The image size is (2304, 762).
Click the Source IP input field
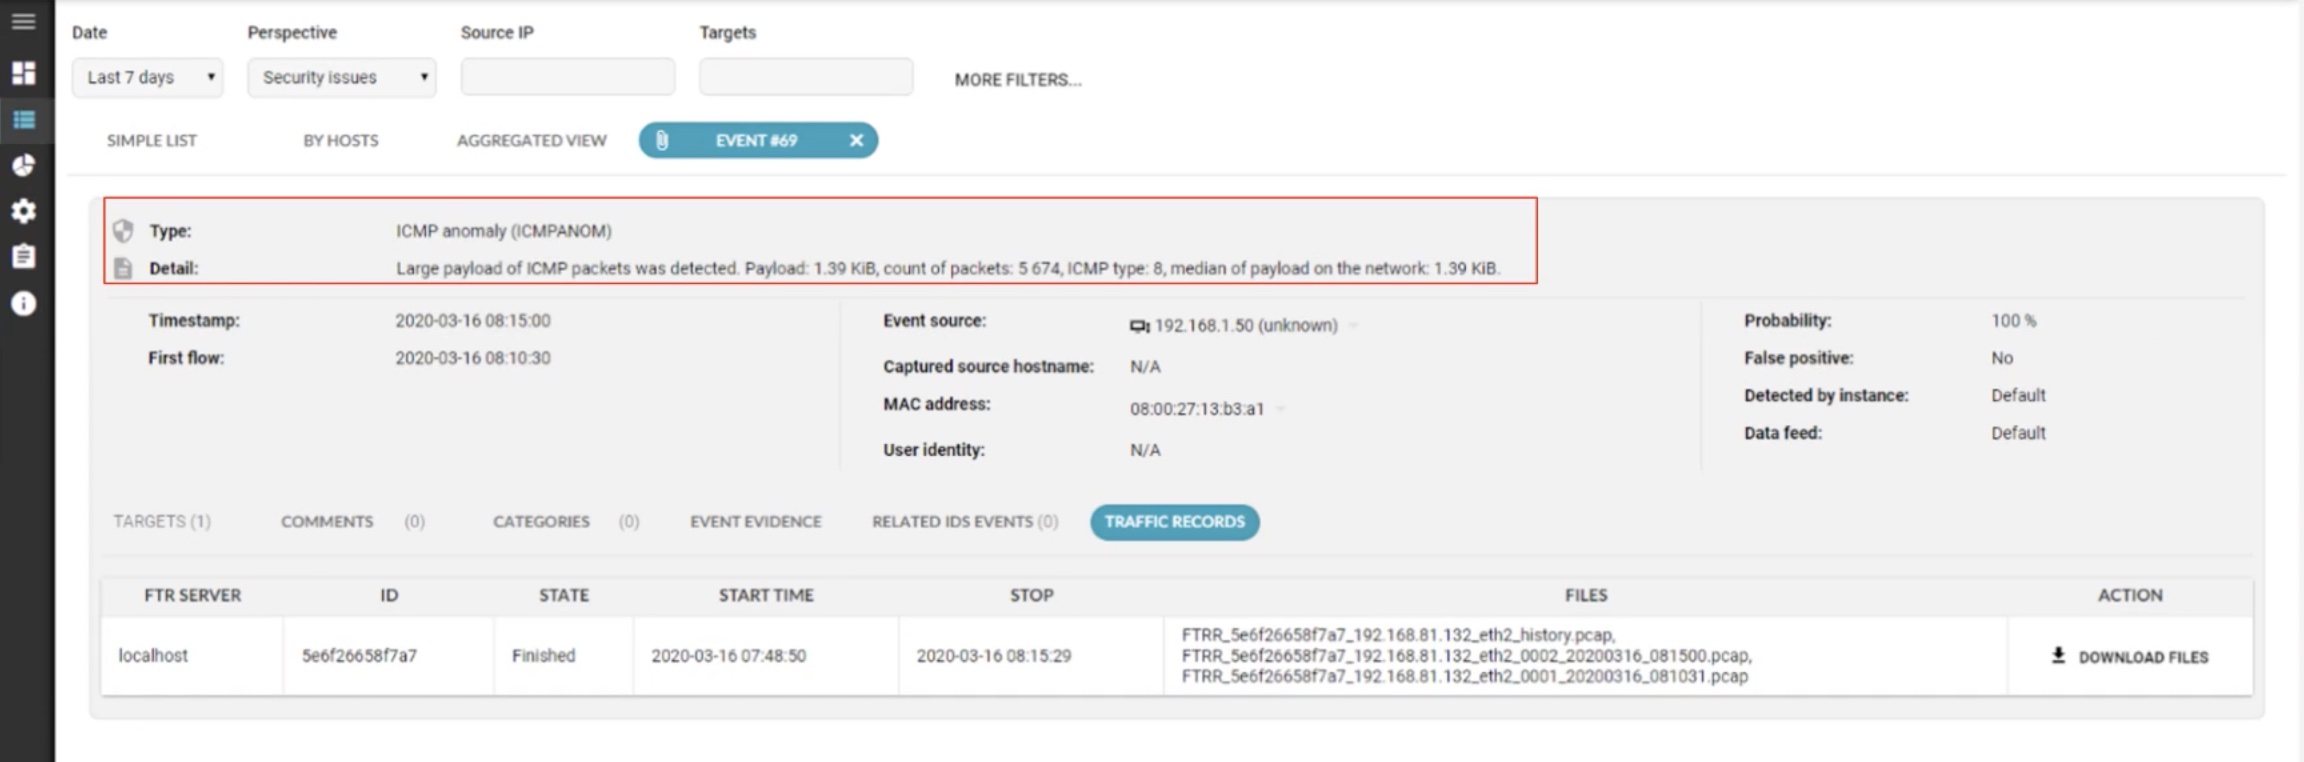567,77
